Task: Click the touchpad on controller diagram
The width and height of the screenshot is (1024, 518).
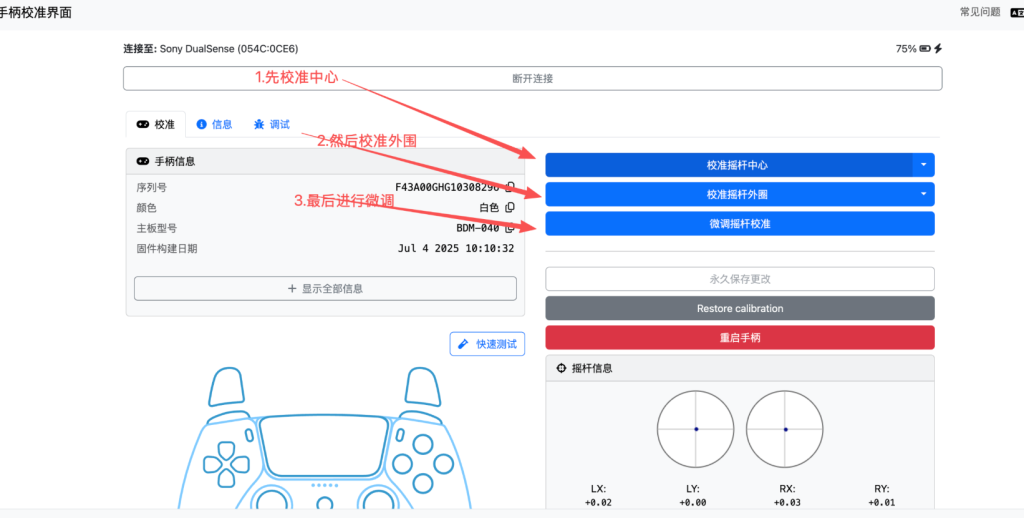Action: pos(325,444)
